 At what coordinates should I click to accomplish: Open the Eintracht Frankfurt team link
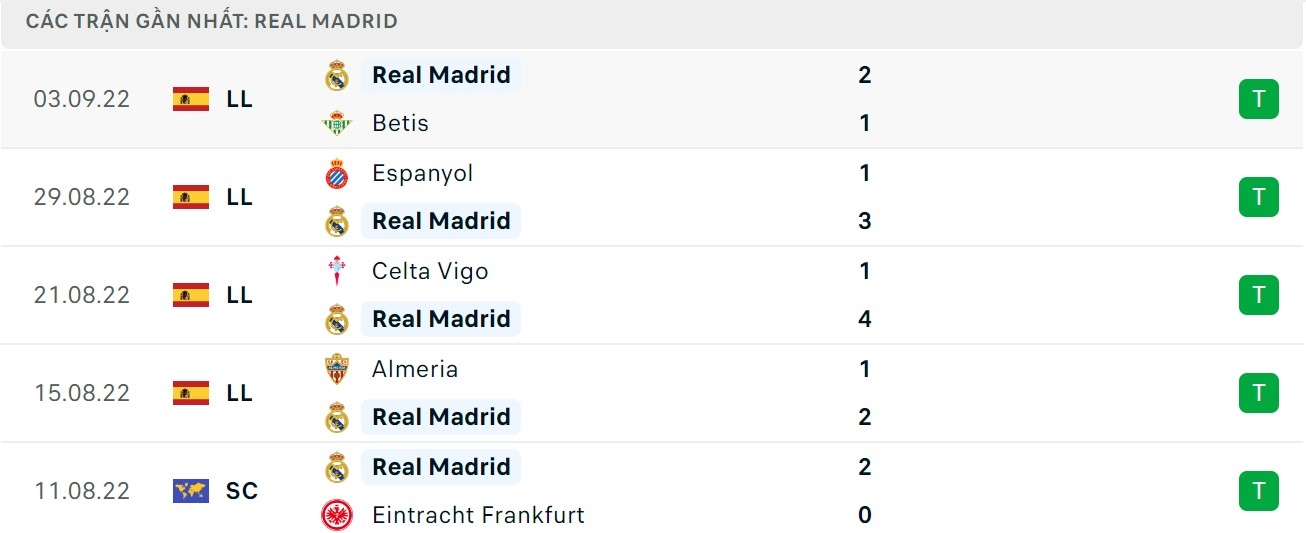click(x=478, y=515)
